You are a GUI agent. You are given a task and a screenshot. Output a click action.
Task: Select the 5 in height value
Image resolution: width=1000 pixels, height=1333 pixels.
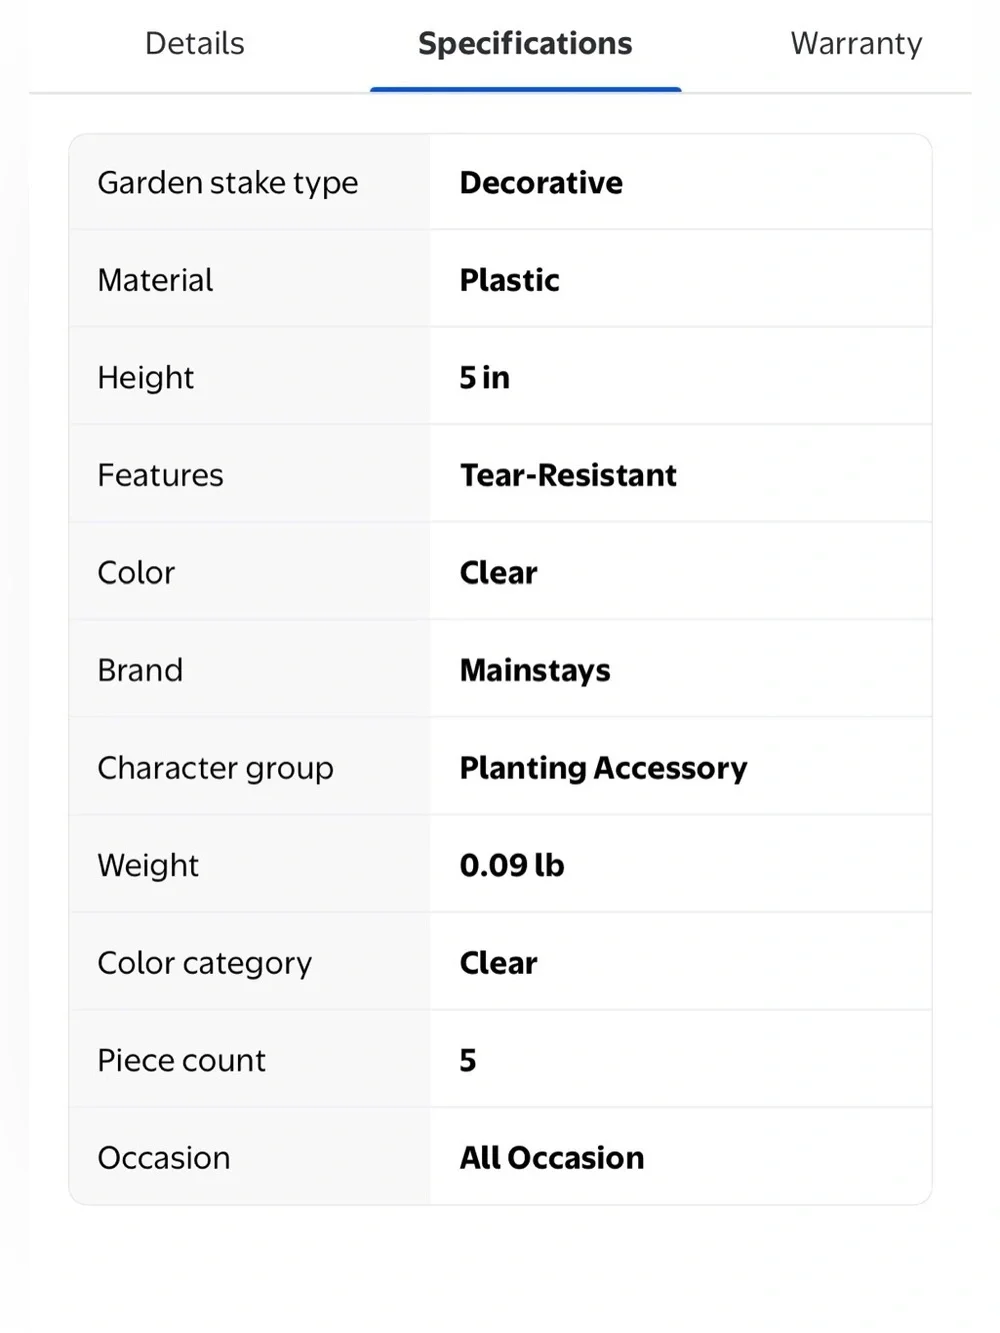click(x=484, y=378)
